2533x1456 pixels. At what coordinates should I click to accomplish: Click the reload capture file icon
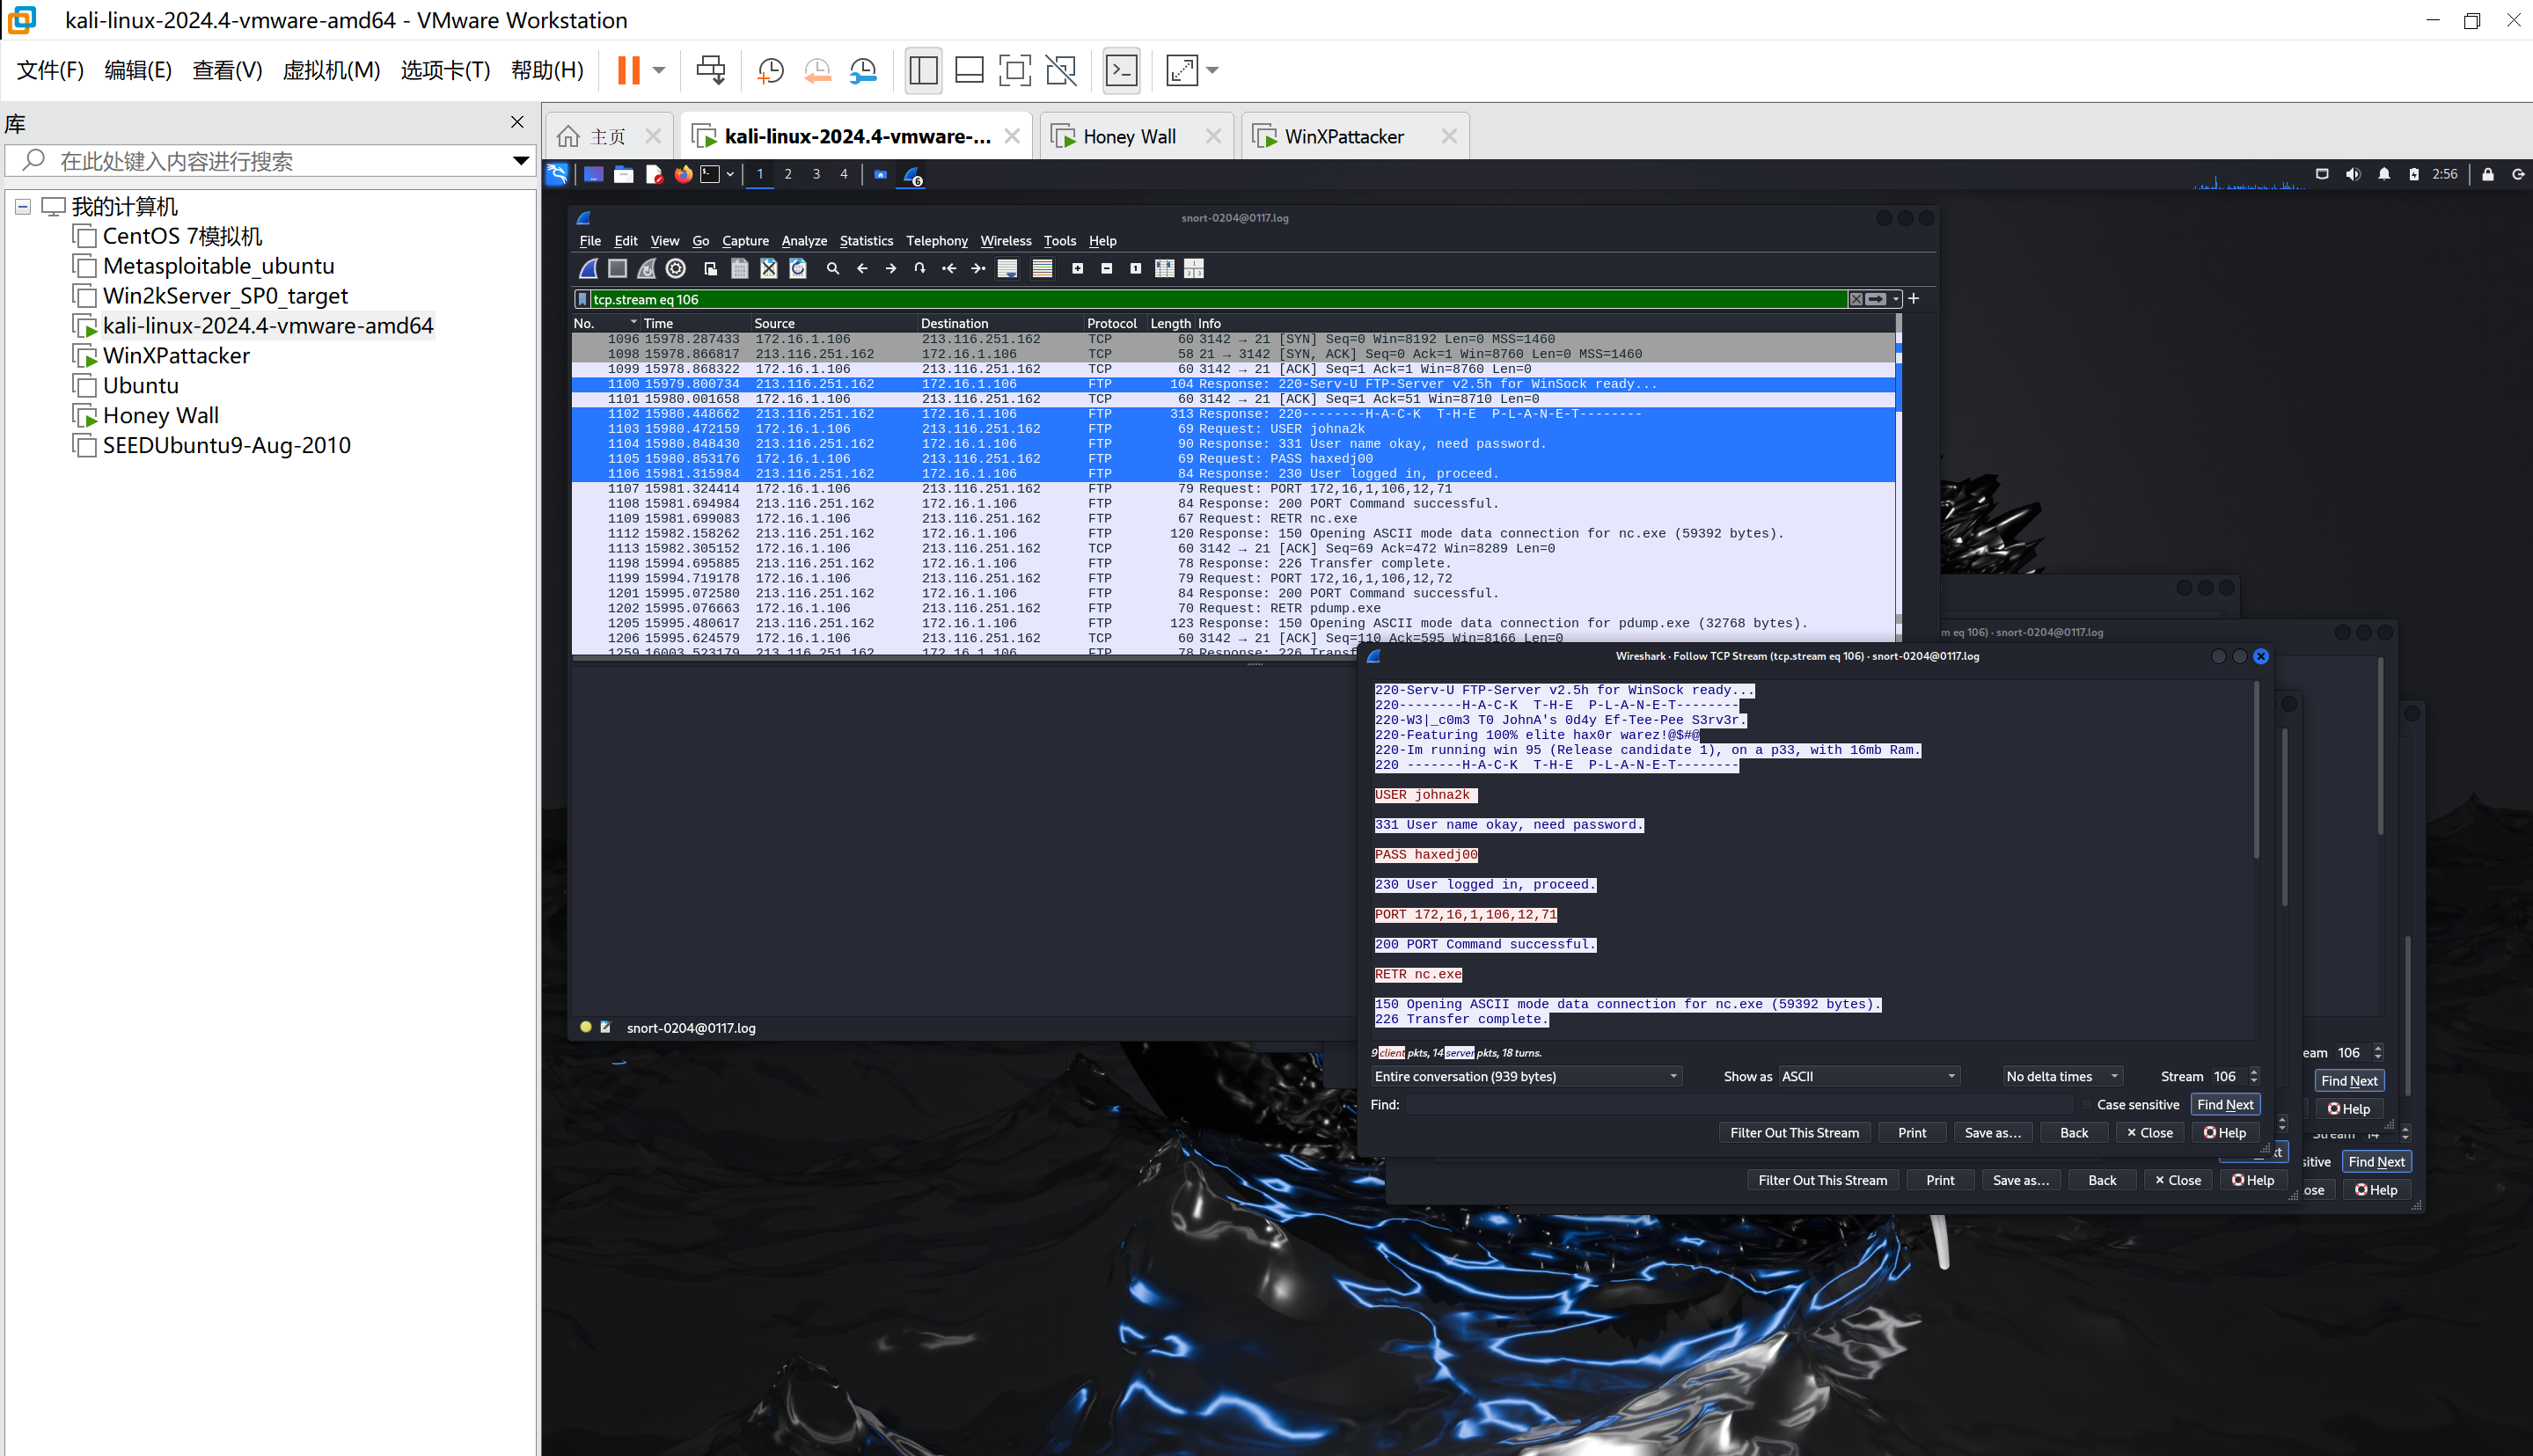(798, 268)
